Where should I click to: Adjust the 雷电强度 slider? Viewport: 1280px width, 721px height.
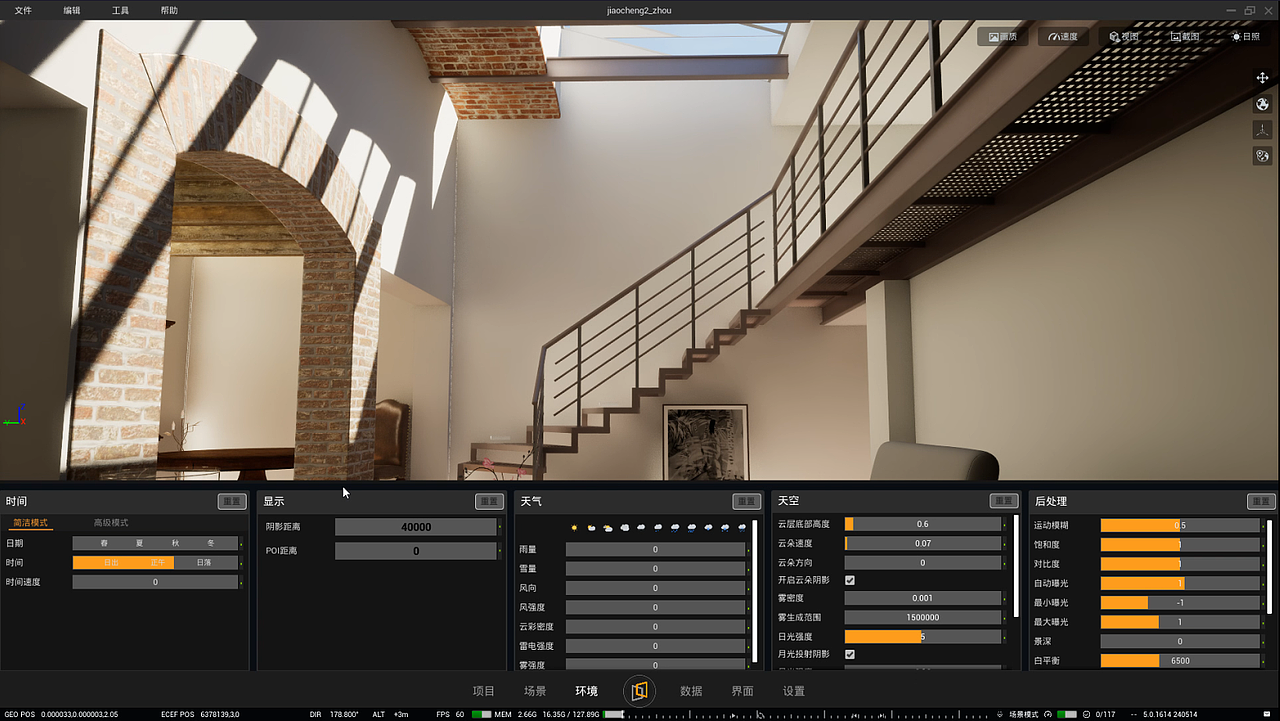[655, 646]
